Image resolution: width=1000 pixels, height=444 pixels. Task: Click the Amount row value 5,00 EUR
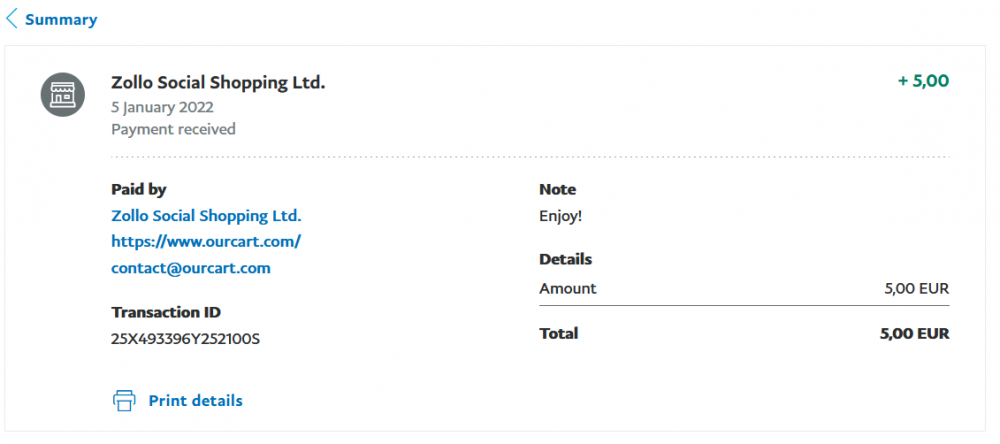point(916,289)
